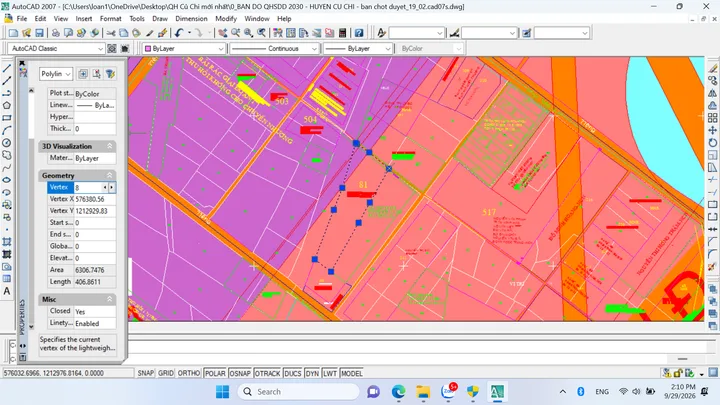720x405 pixels.
Task: Open the Continuous linetype dropdown
Action: click(x=314, y=48)
